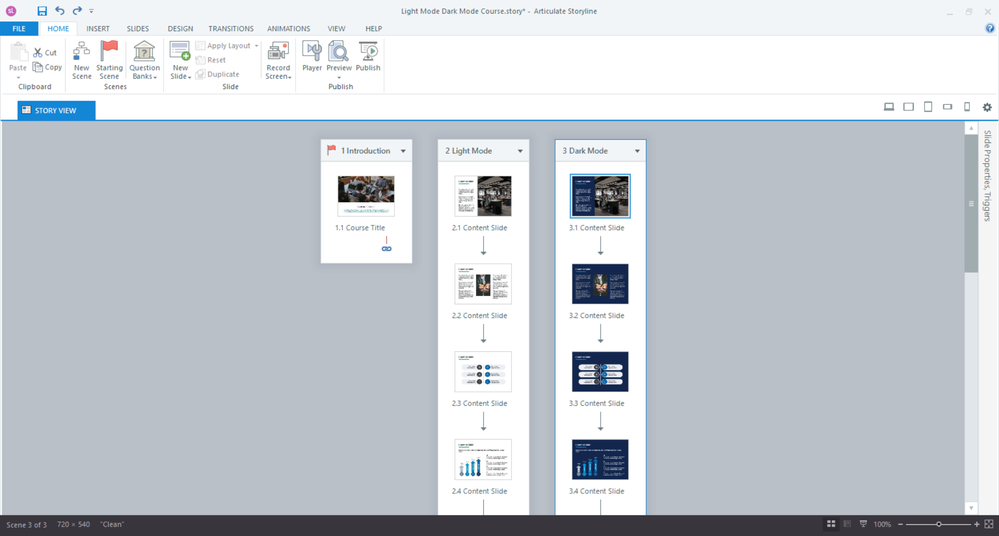Click the Reset slide button

pos(211,60)
